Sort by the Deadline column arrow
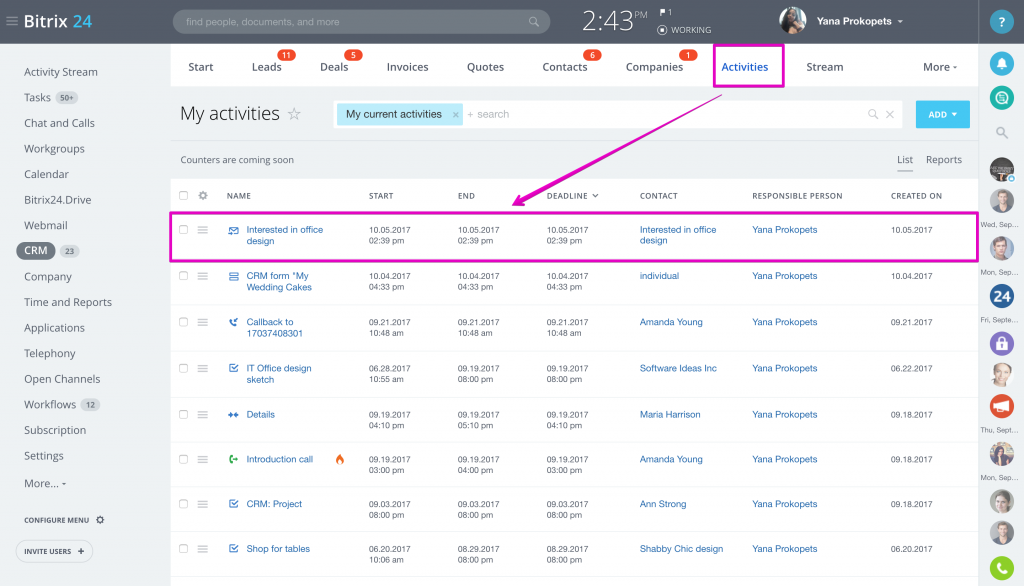Screen dimensions: 1024x586 click(595, 195)
